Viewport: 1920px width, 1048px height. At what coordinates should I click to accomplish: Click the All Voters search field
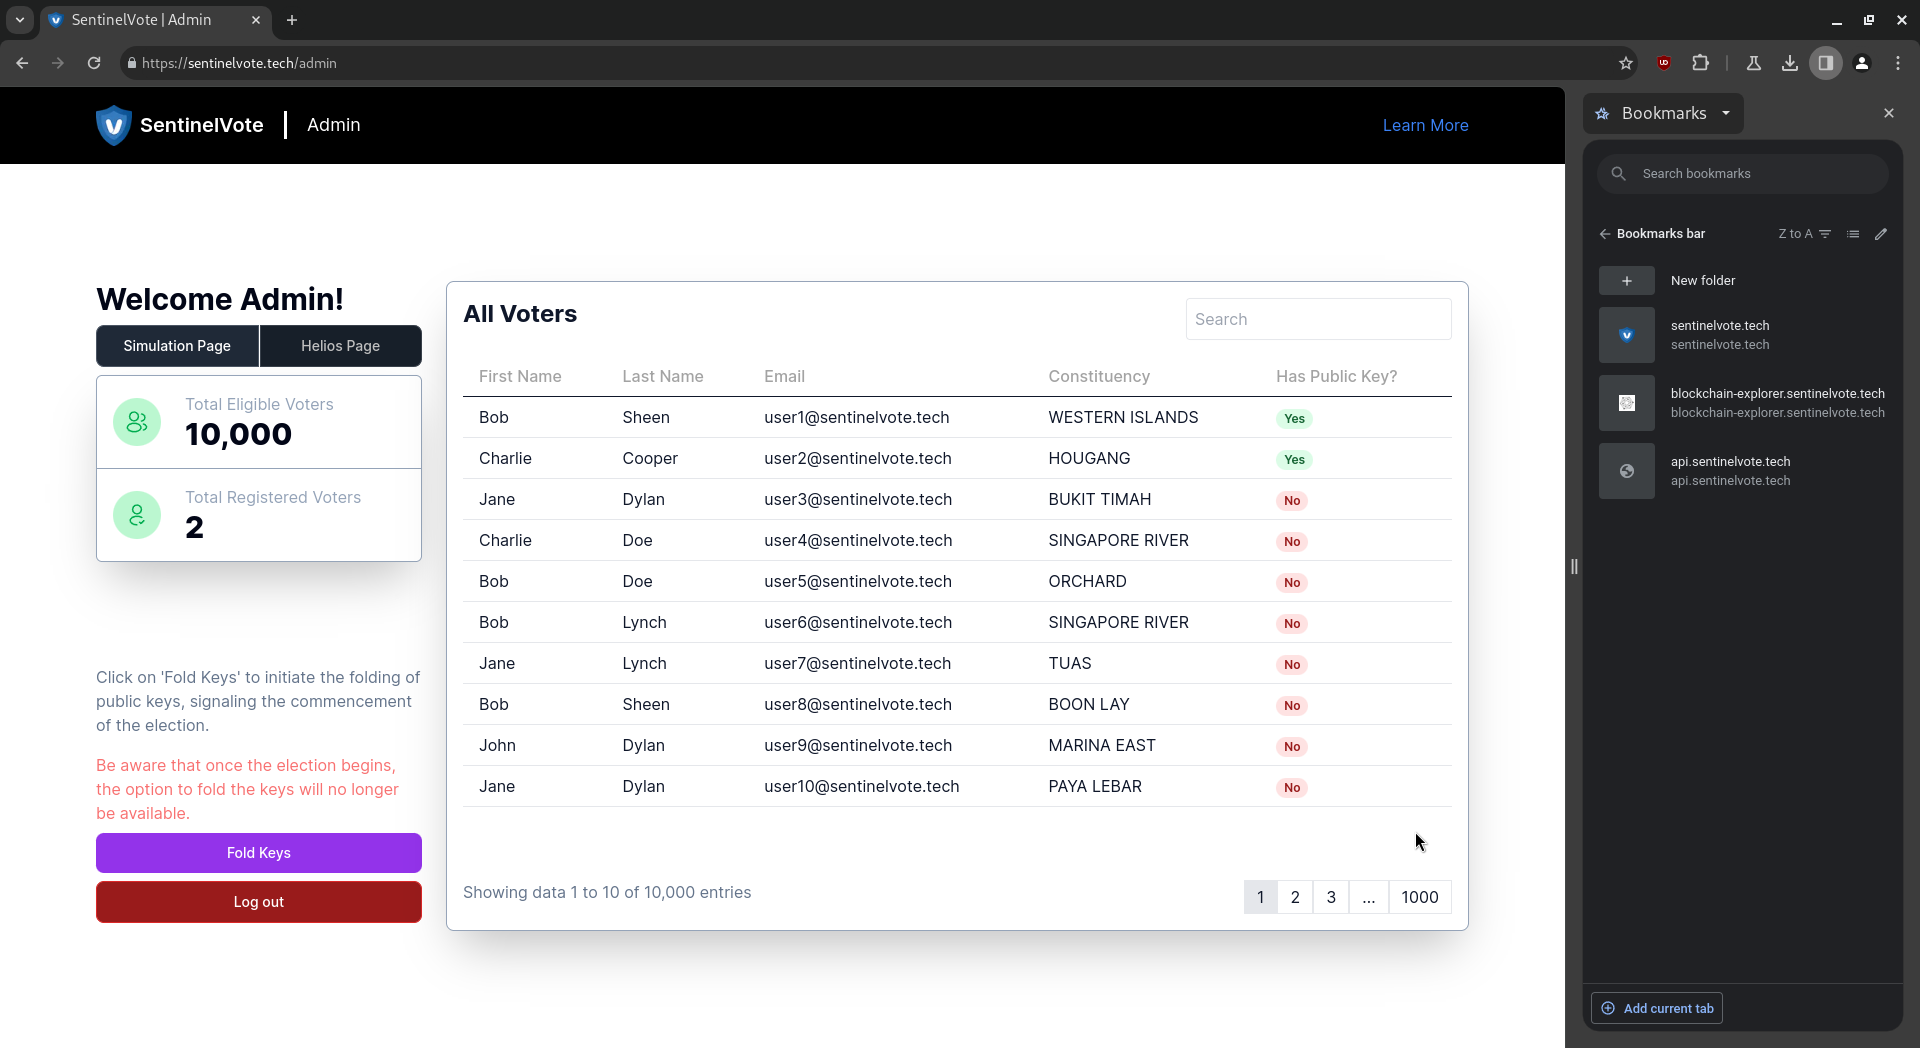click(1318, 319)
